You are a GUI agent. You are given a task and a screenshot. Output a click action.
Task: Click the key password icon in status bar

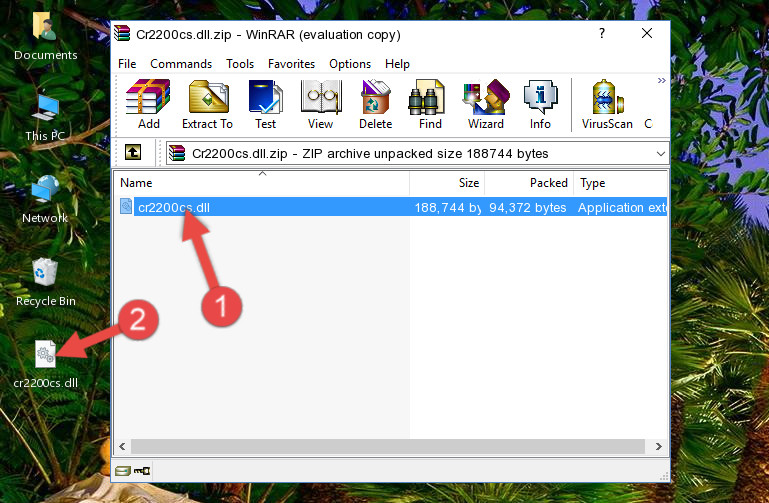click(142, 471)
